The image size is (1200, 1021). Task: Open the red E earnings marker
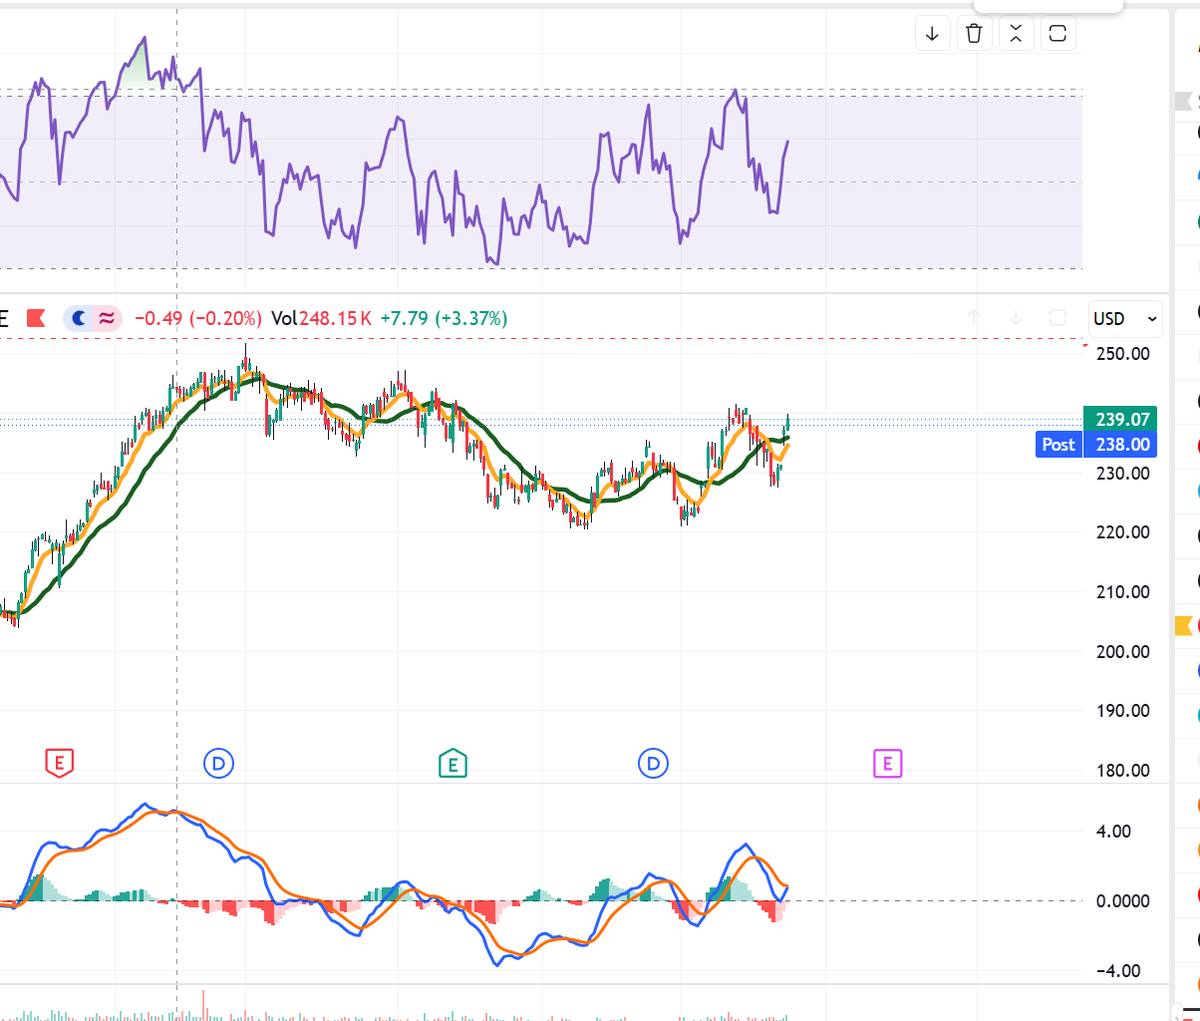coord(59,764)
